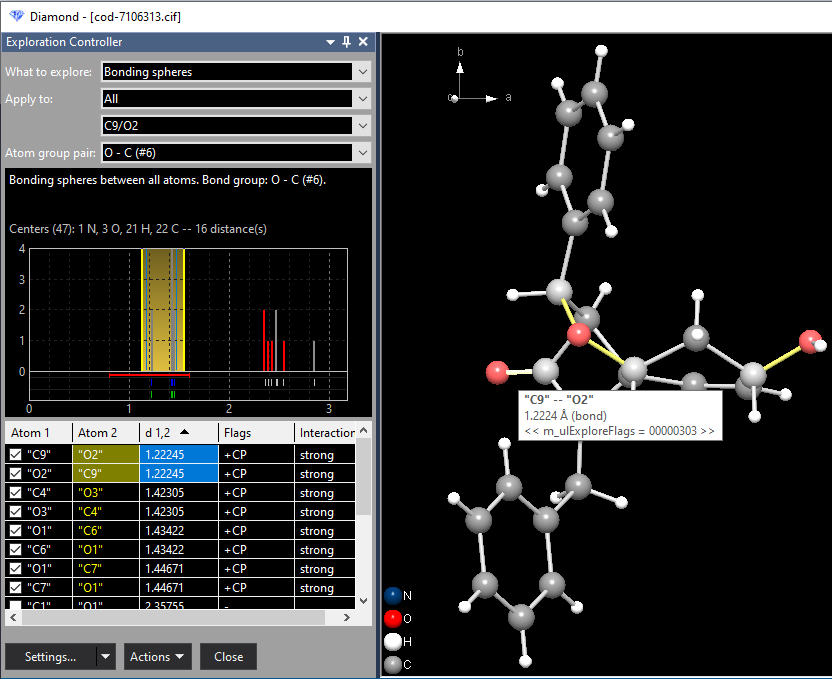Image resolution: width=832 pixels, height=679 pixels.
Task: Open the 'What to explore' dropdown
Action: [x=361, y=72]
